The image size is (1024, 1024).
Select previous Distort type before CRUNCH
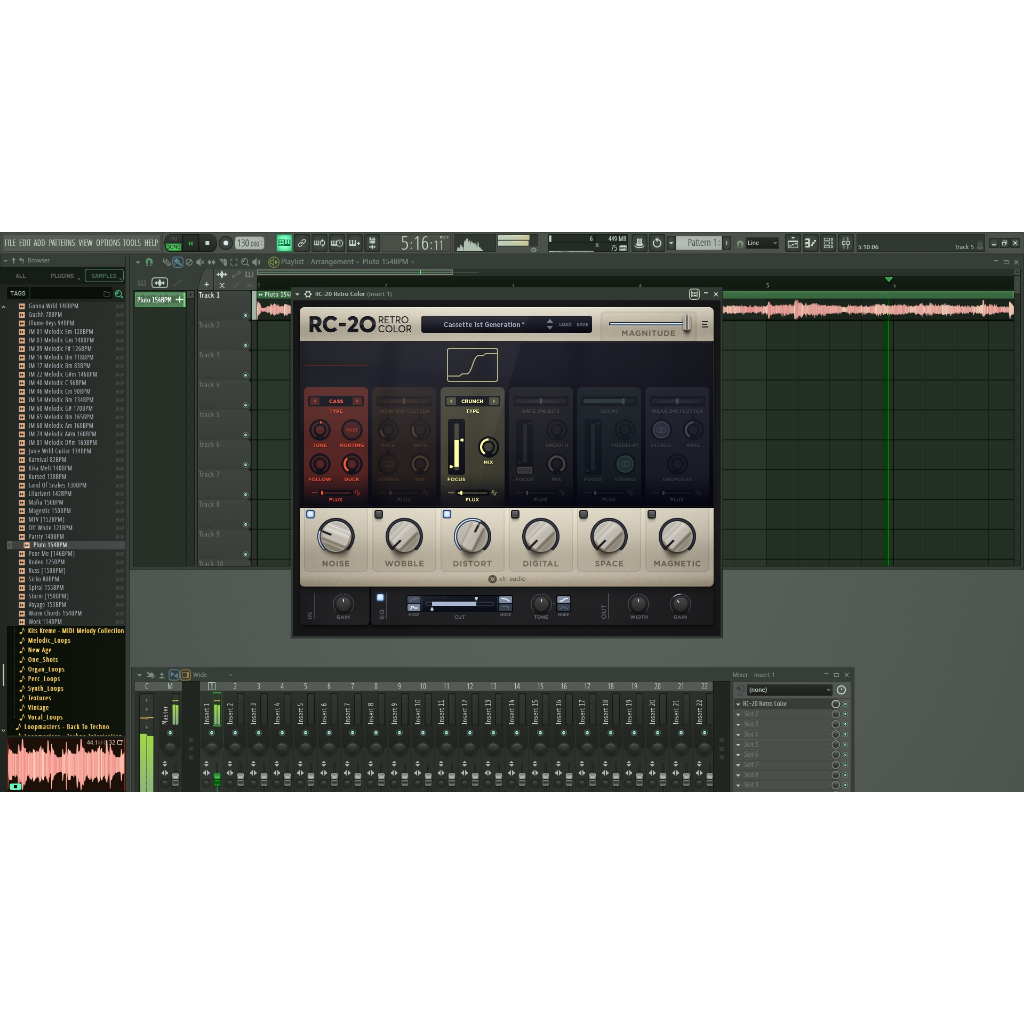pos(451,401)
